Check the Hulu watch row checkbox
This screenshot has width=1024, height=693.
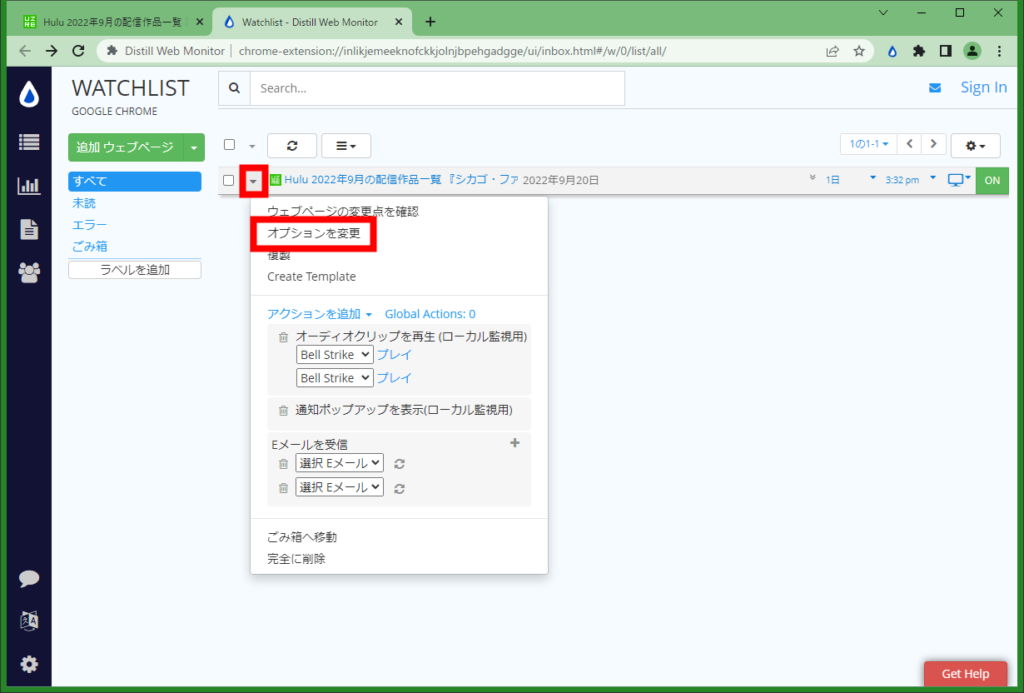pos(228,180)
